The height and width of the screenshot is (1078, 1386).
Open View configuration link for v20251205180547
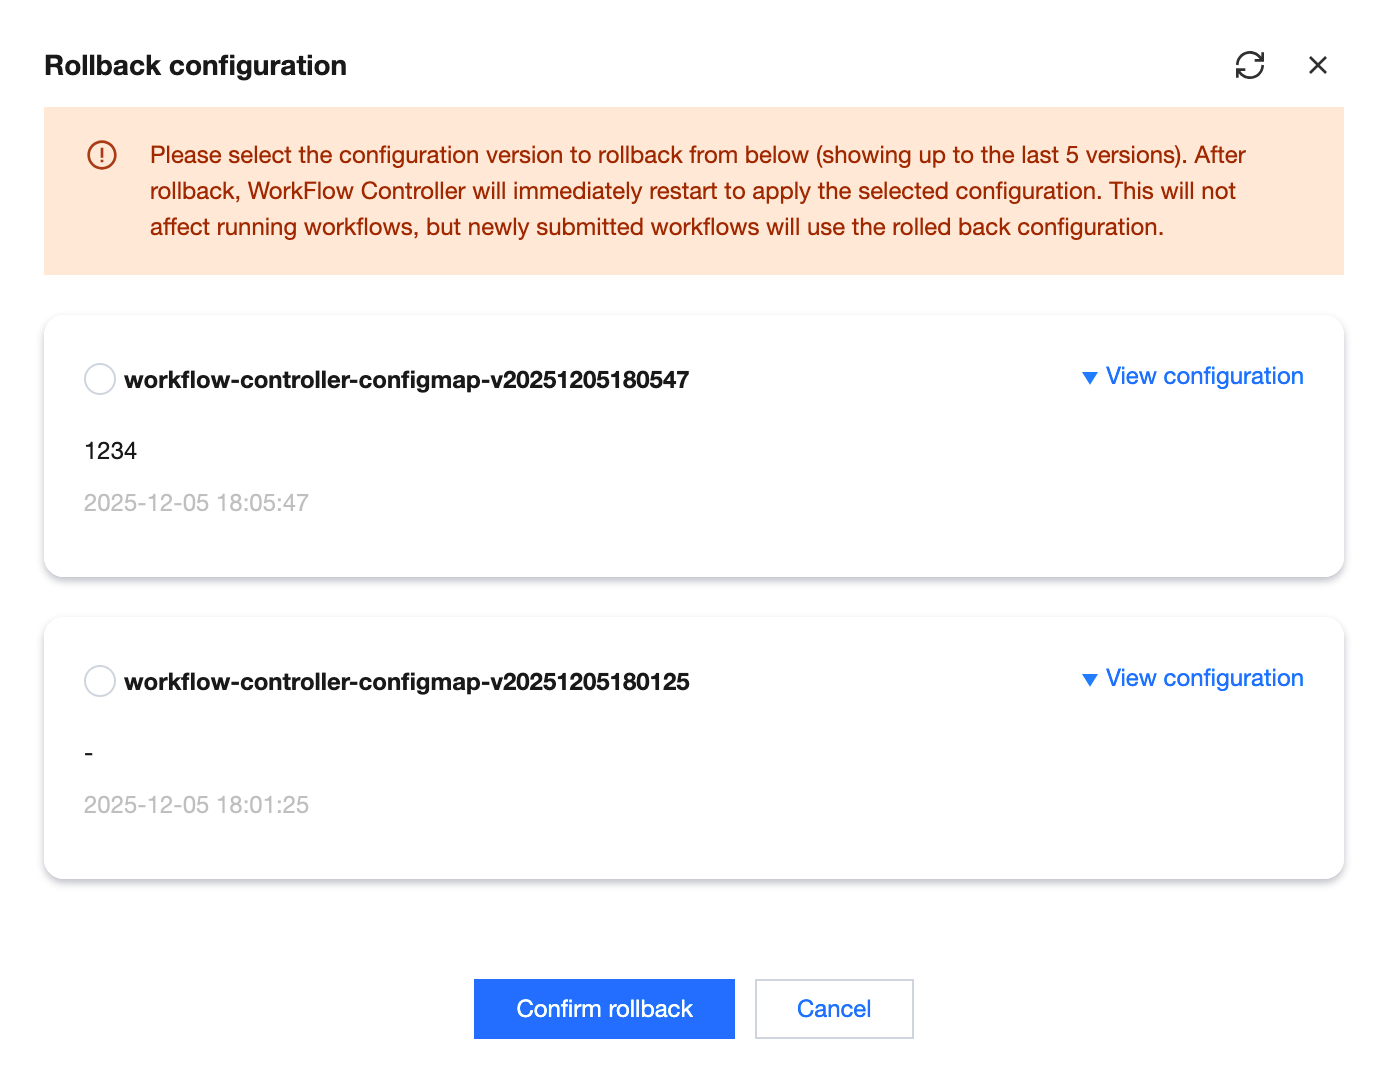click(x=1204, y=376)
